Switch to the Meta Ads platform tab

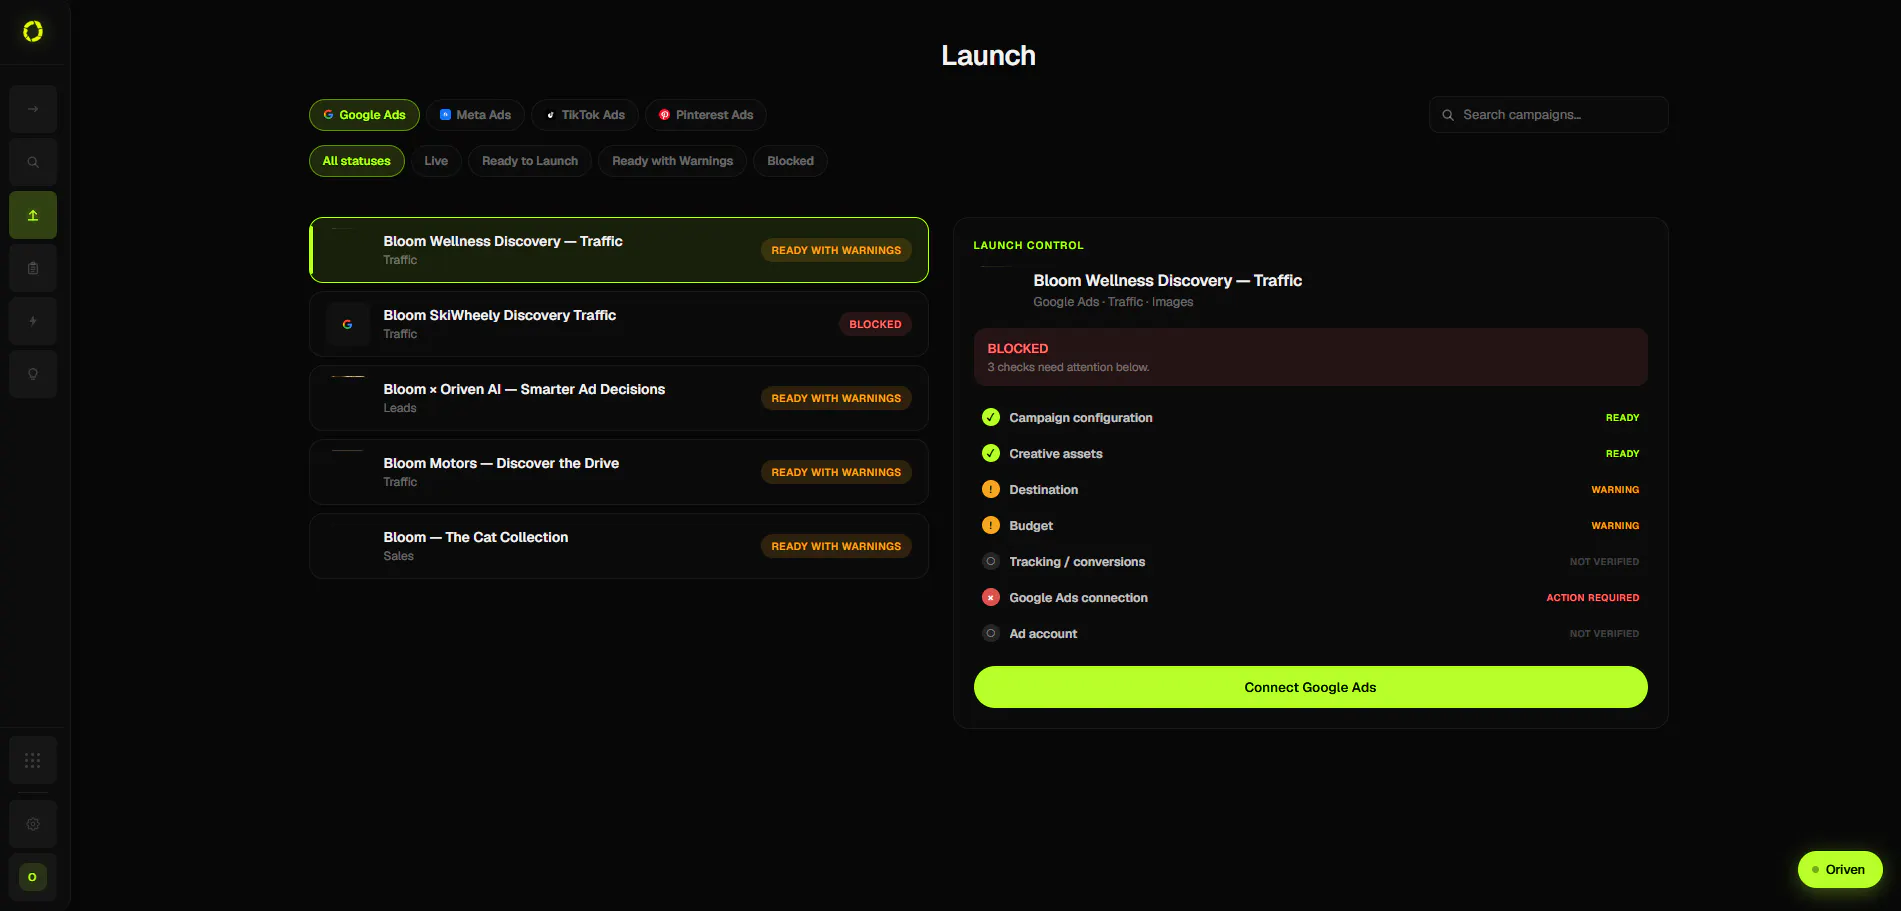[475, 115]
